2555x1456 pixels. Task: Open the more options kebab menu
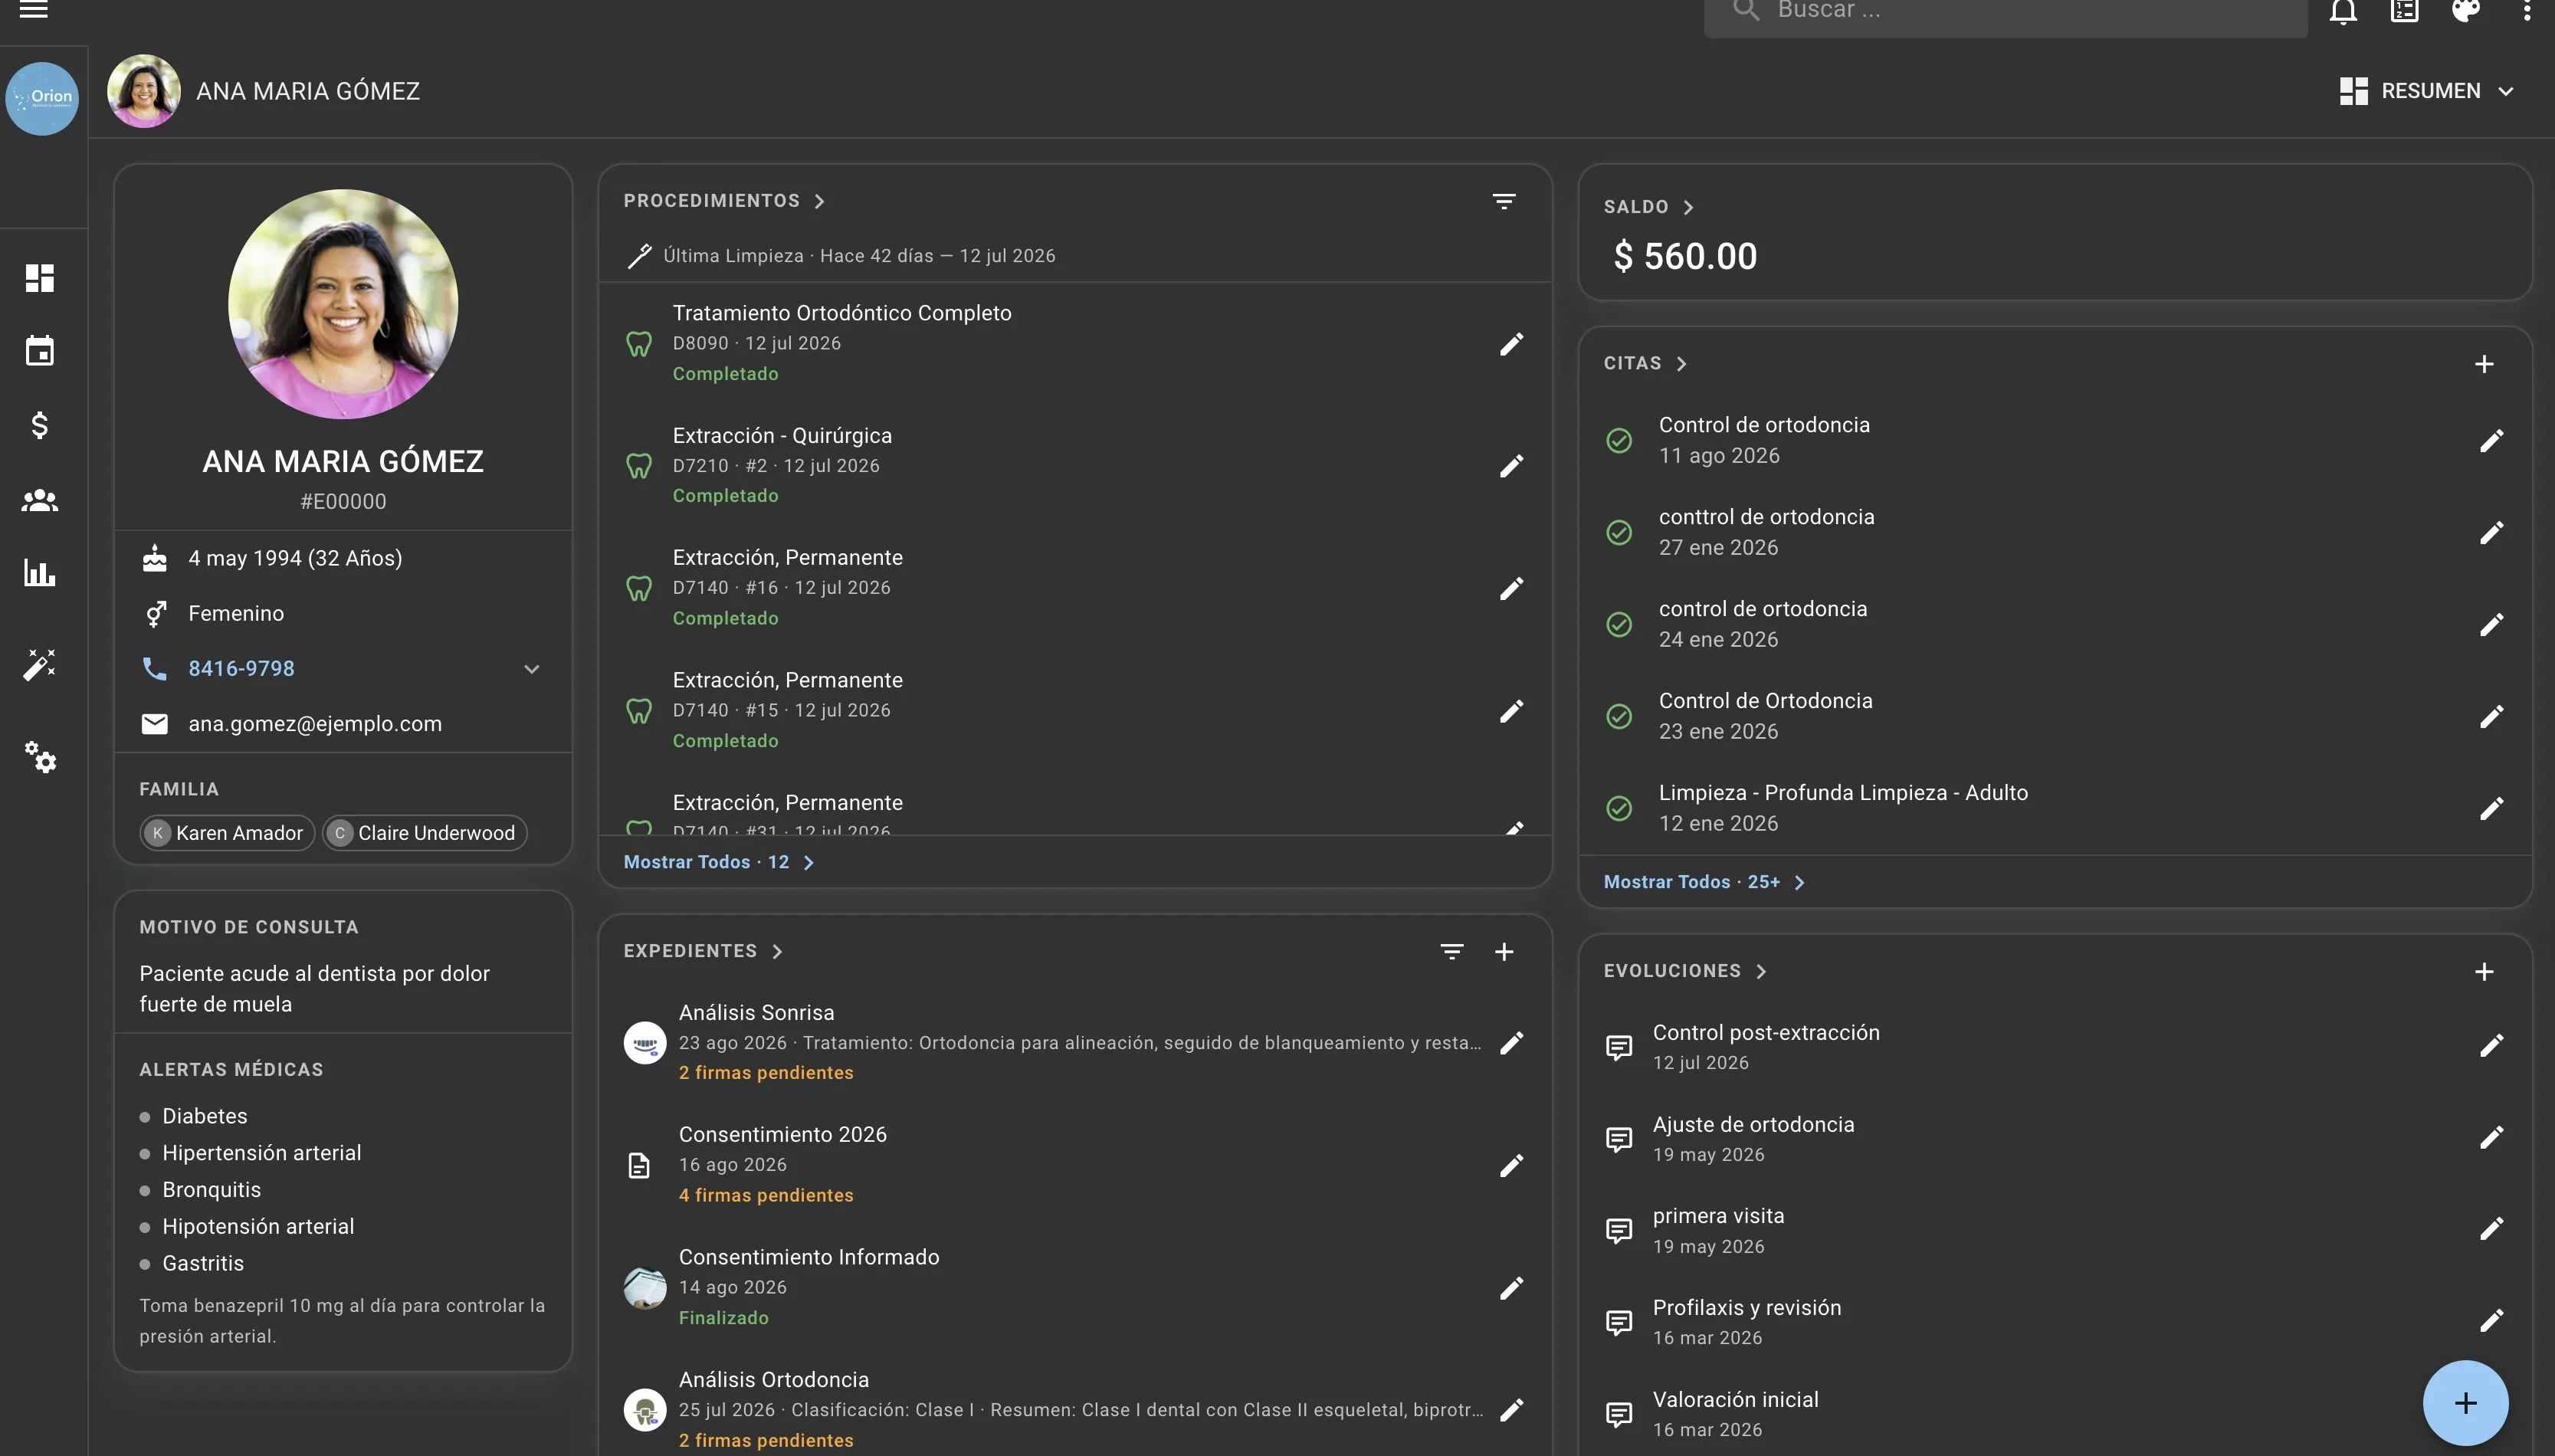pyautogui.click(x=2527, y=11)
